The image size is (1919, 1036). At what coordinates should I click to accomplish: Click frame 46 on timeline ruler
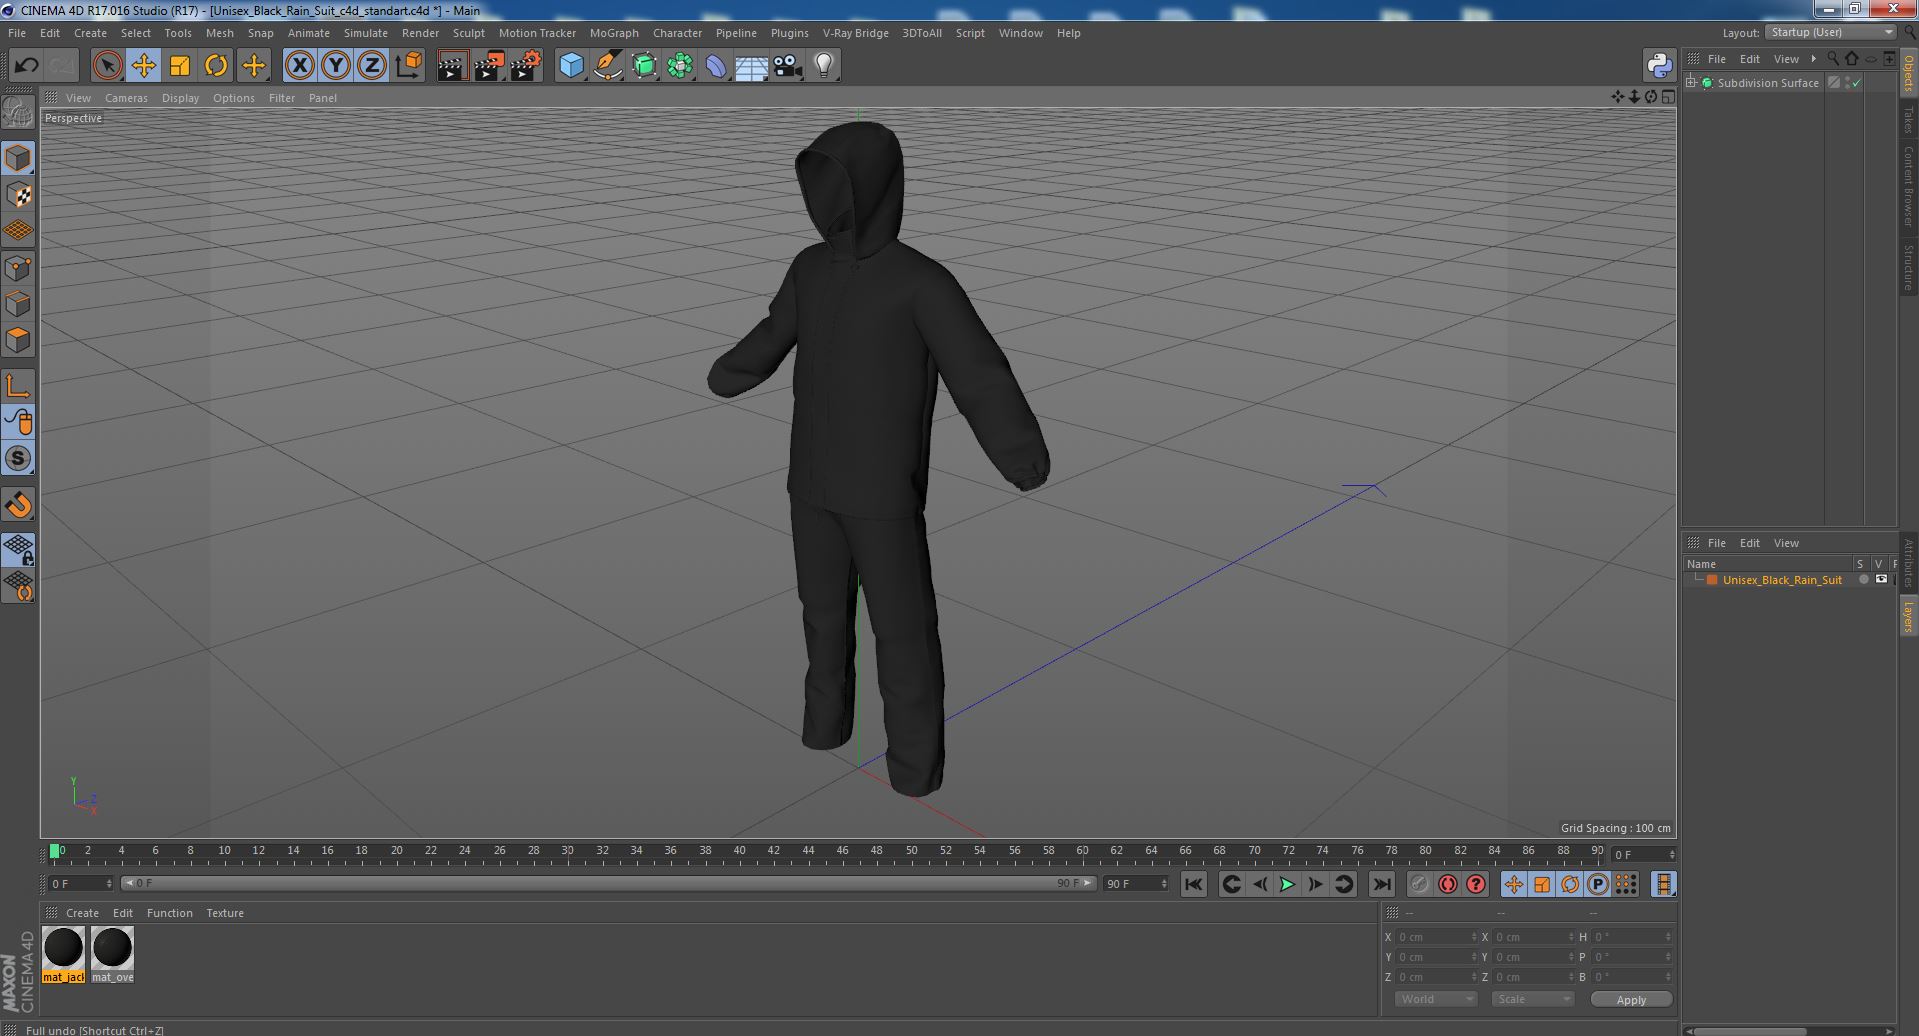click(842, 852)
